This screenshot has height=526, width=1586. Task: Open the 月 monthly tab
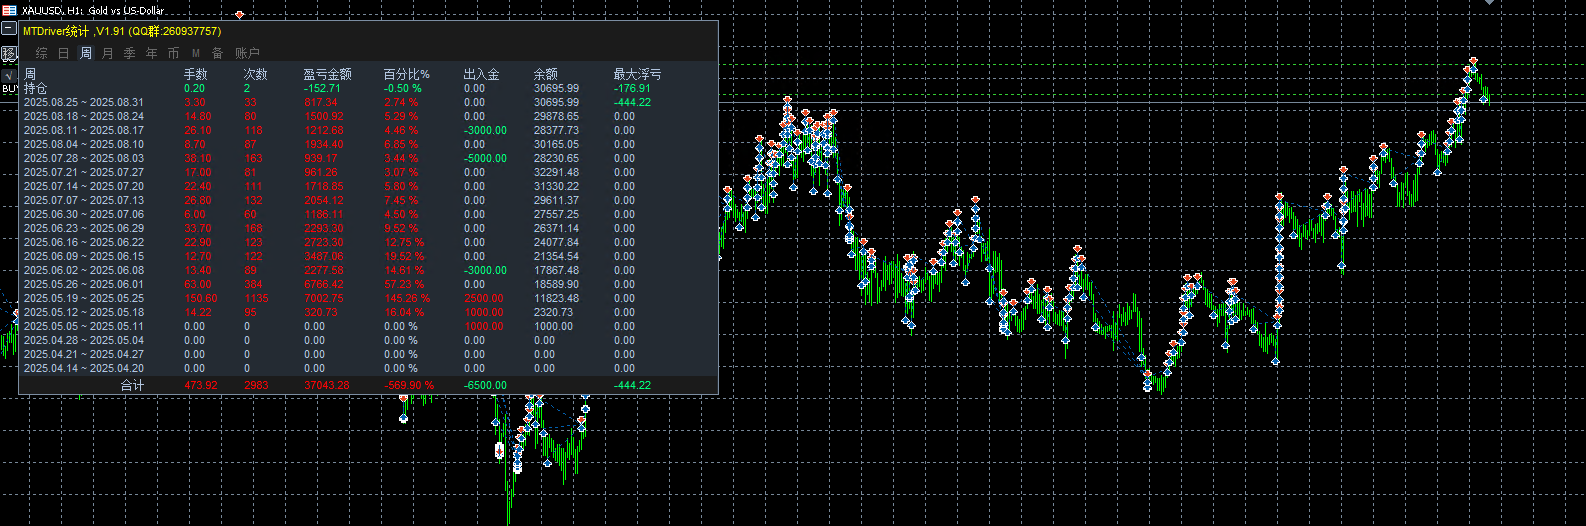click(x=108, y=53)
